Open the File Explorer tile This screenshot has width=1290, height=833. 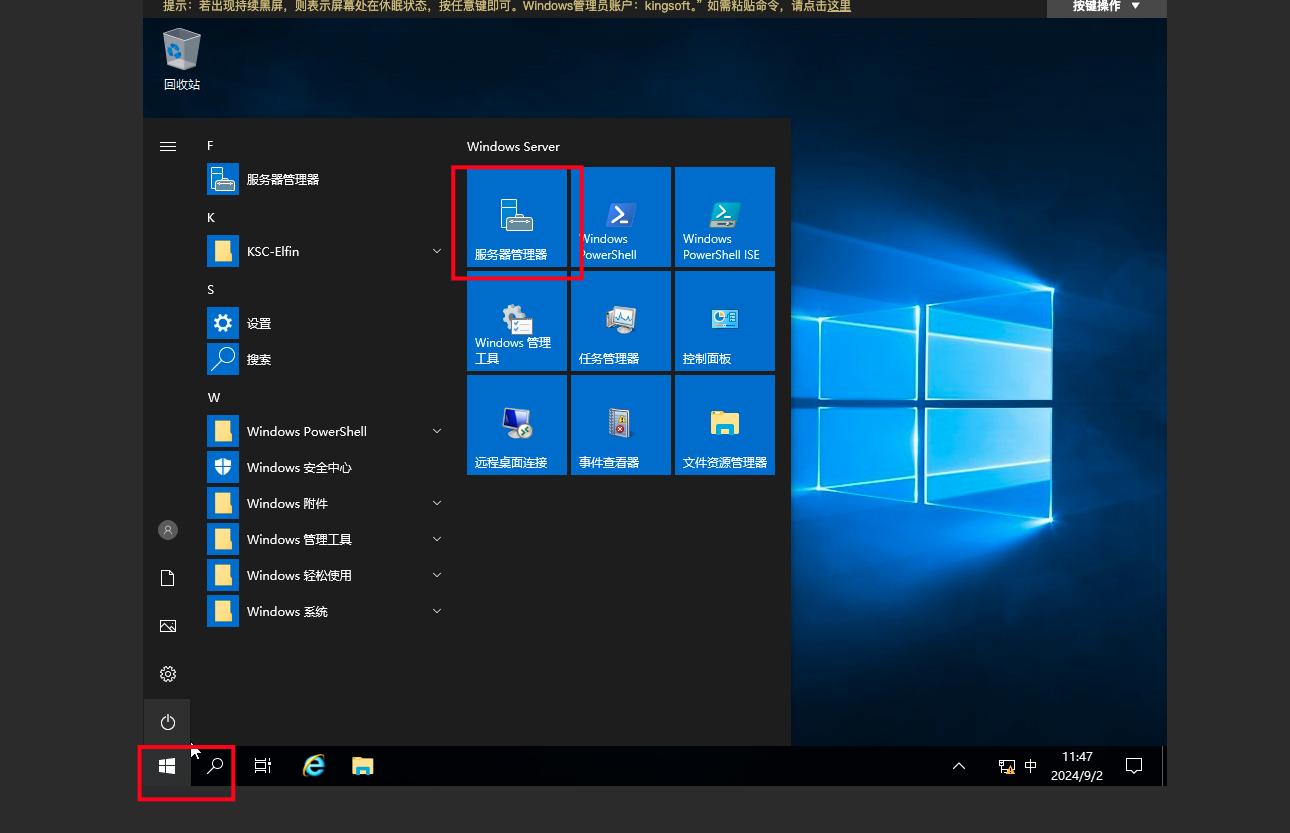725,425
